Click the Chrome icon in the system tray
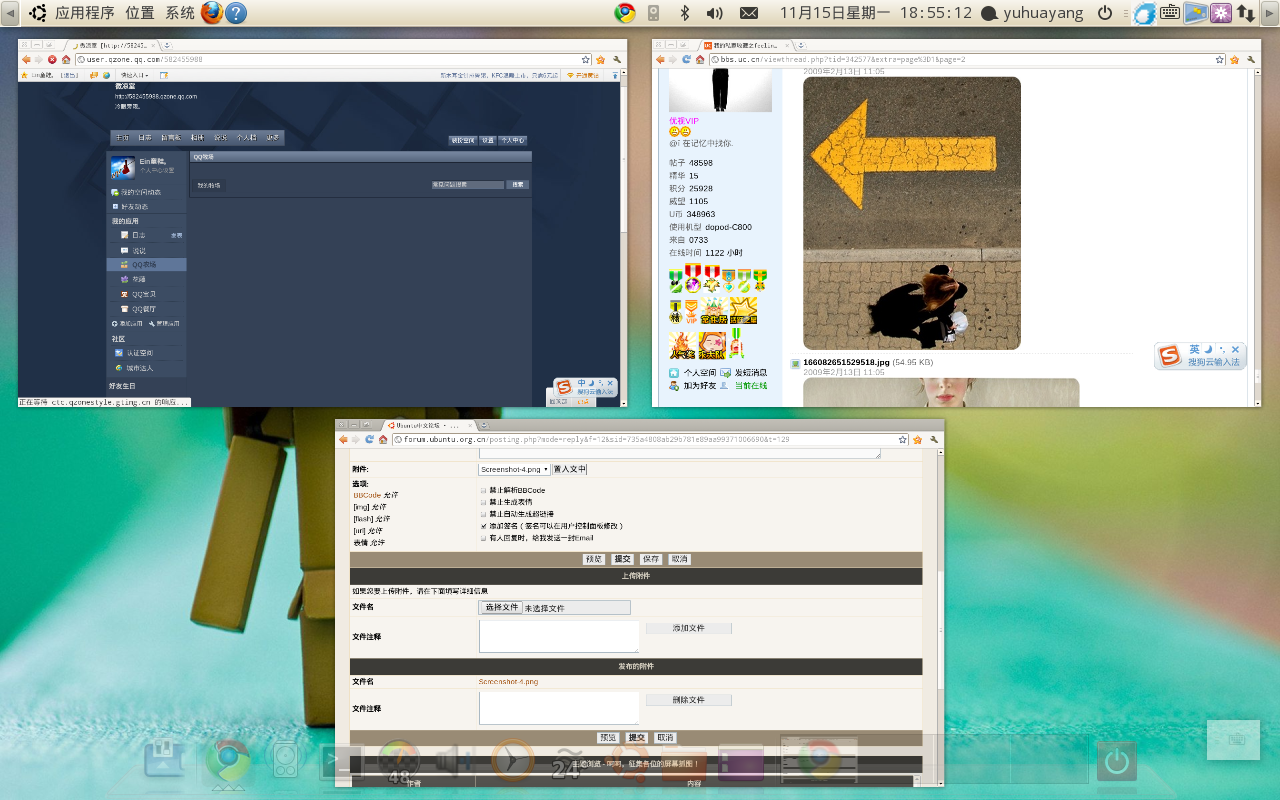 click(625, 13)
